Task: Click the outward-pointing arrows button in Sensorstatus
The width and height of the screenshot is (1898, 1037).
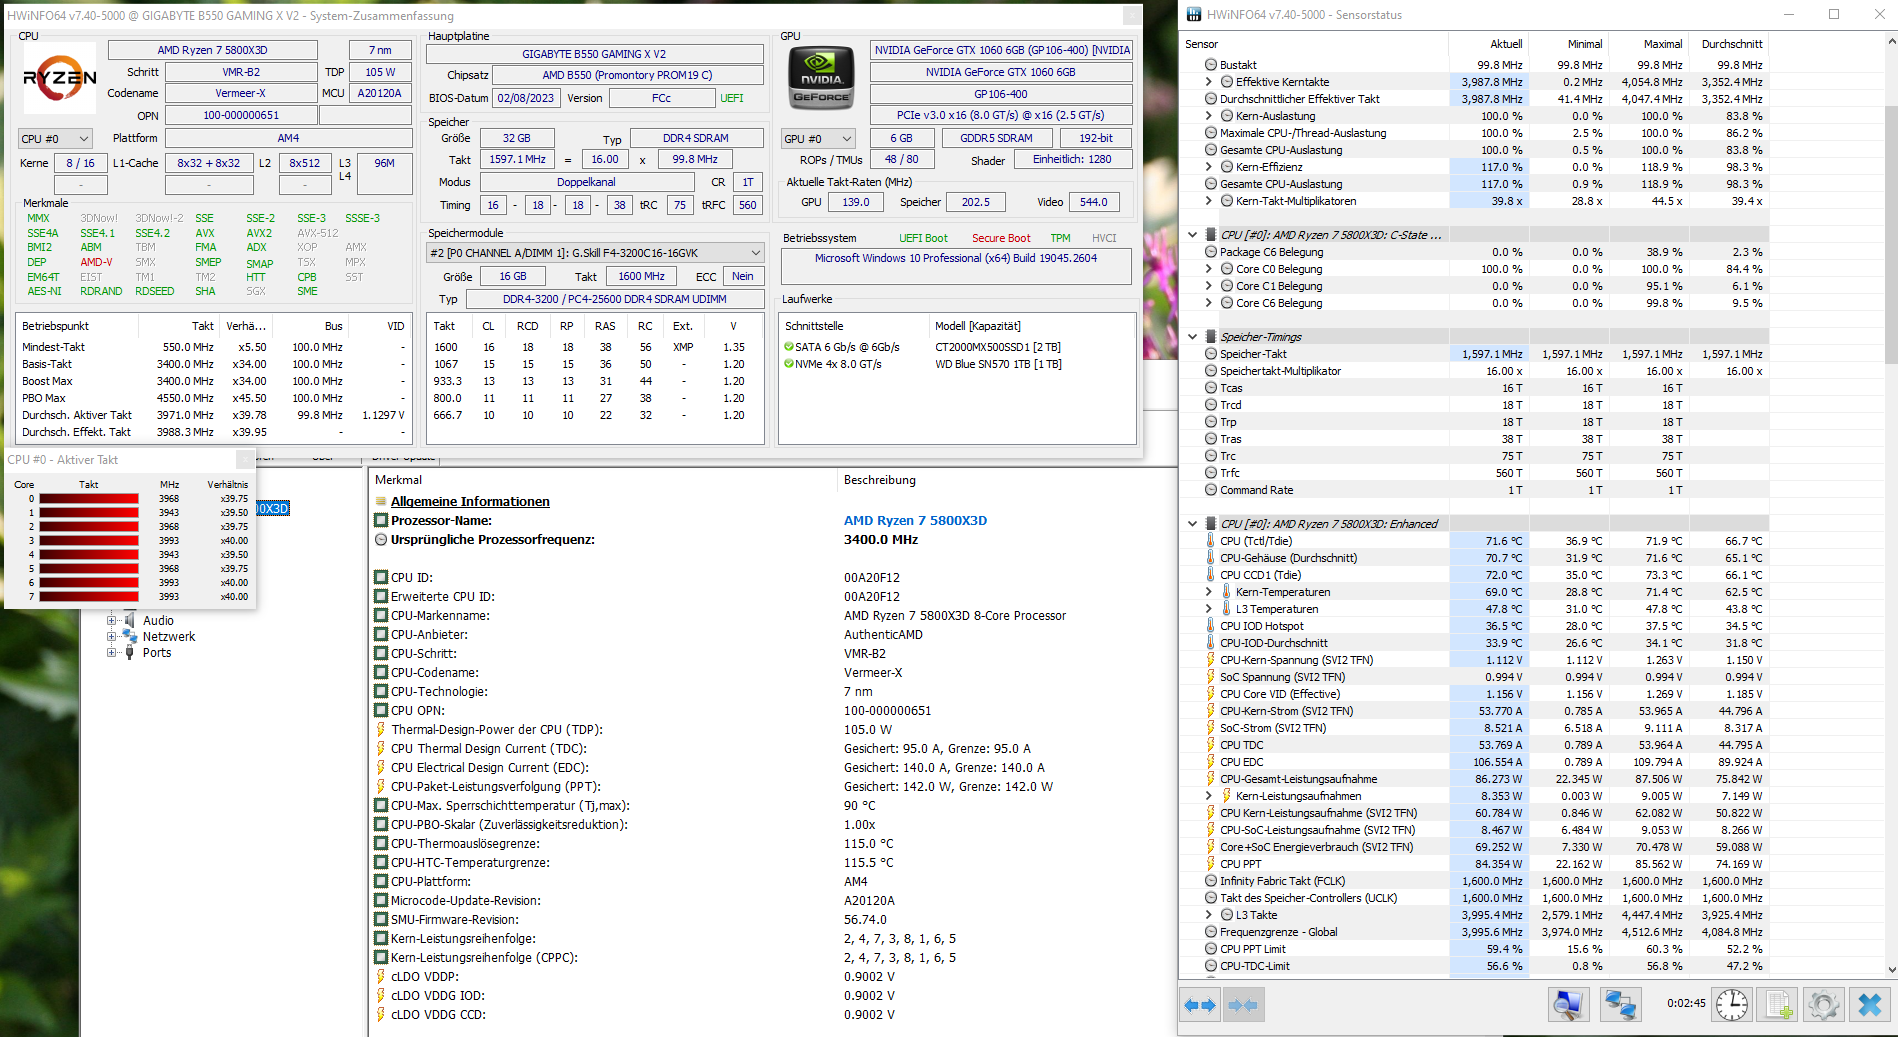Action: 1200,1005
